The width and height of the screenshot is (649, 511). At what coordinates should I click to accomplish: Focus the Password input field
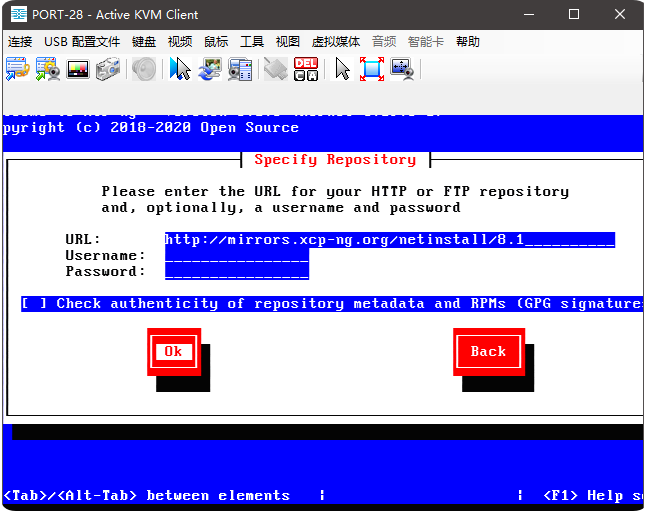tap(237, 272)
